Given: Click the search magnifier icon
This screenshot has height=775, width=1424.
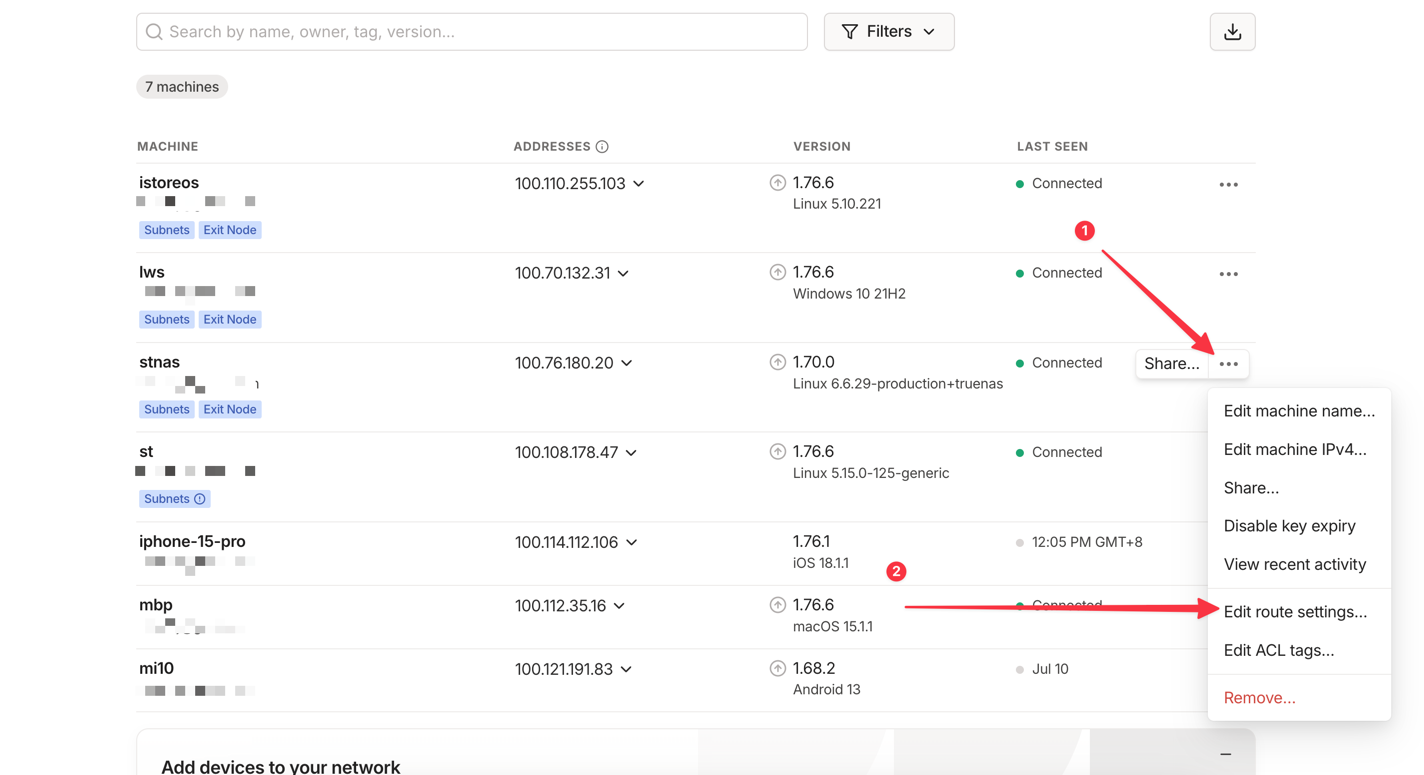Looking at the screenshot, I should click(154, 32).
